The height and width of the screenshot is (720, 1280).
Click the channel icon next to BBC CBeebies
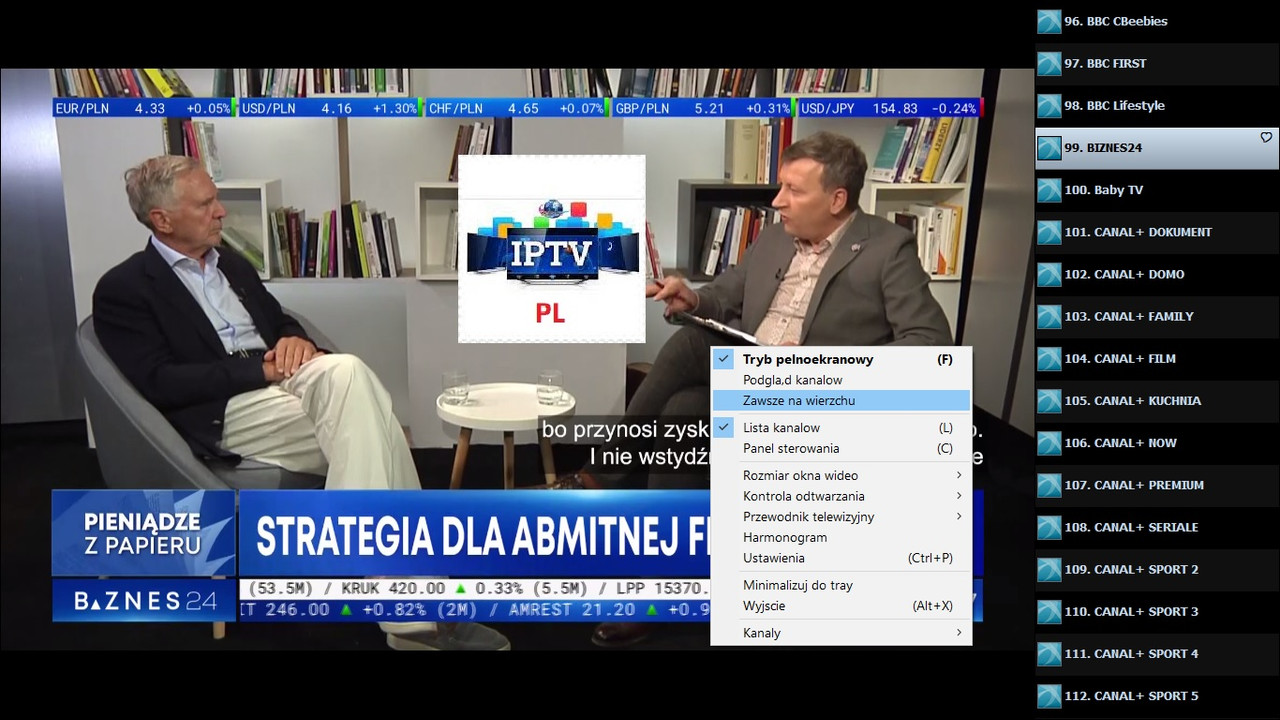click(1049, 21)
